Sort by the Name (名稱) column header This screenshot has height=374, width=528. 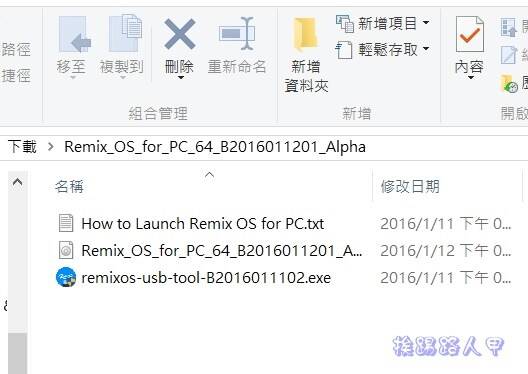point(69,186)
